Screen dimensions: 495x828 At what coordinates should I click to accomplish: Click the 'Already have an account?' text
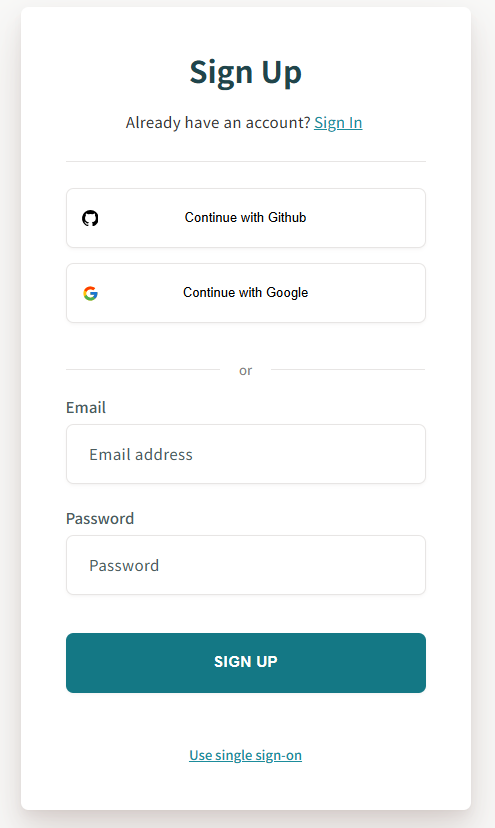218,123
